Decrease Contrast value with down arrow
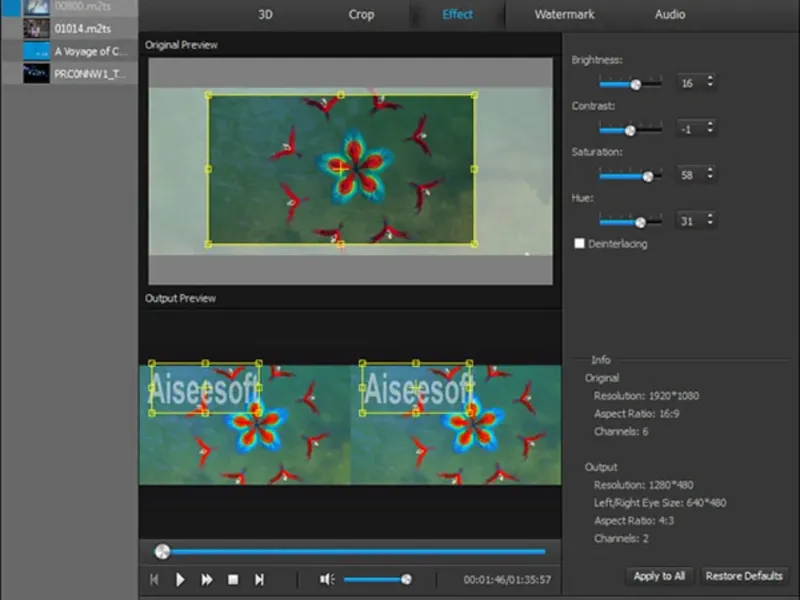Screen dimensions: 800x600 710,131
